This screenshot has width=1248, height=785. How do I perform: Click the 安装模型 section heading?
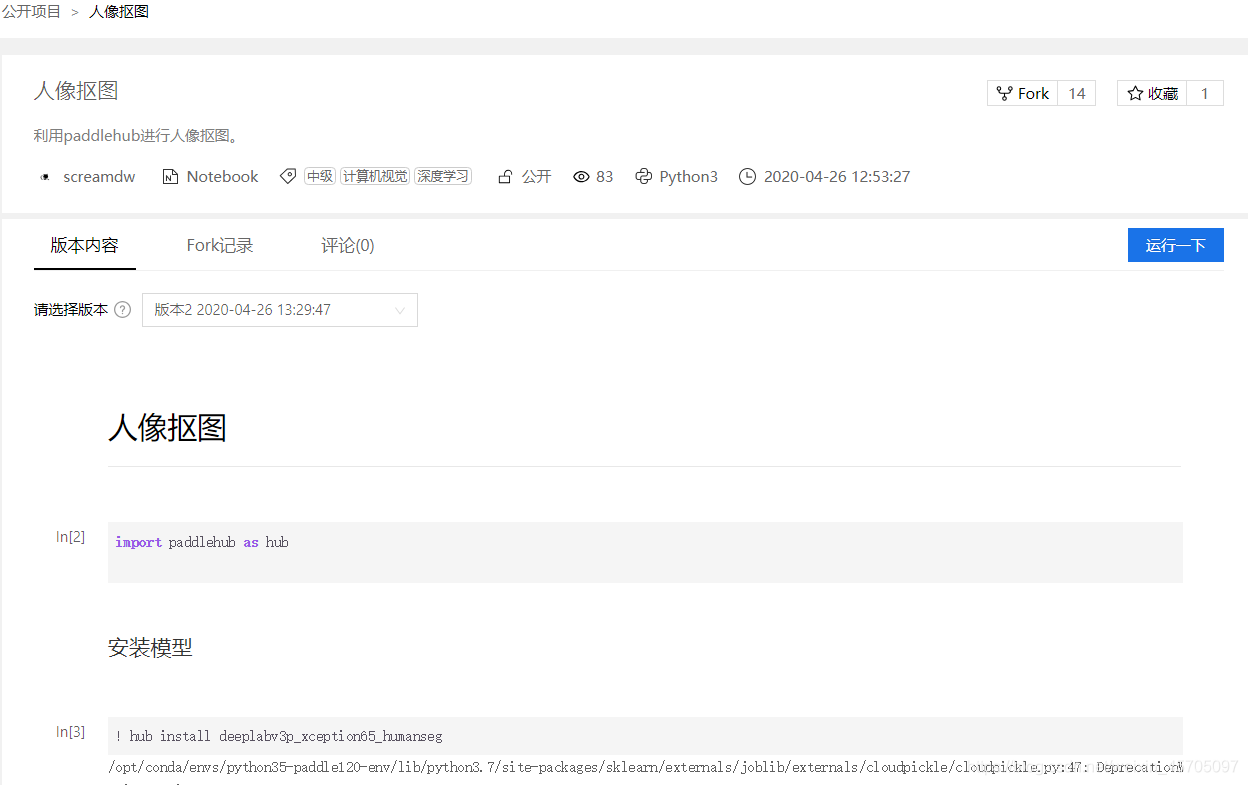[x=150, y=648]
